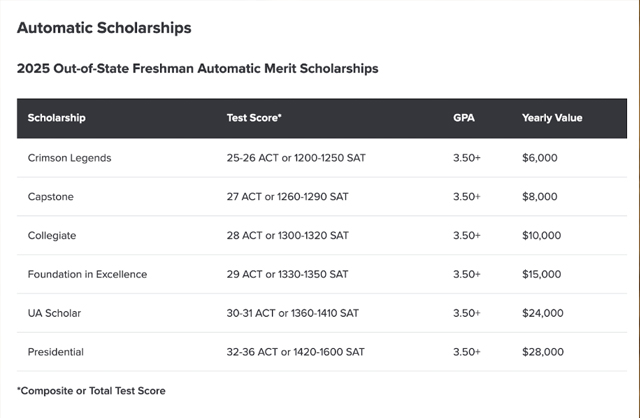Click the 27 ACT or 1260-1290 SAT cell
Screen dimensions: 640x418
(288, 197)
